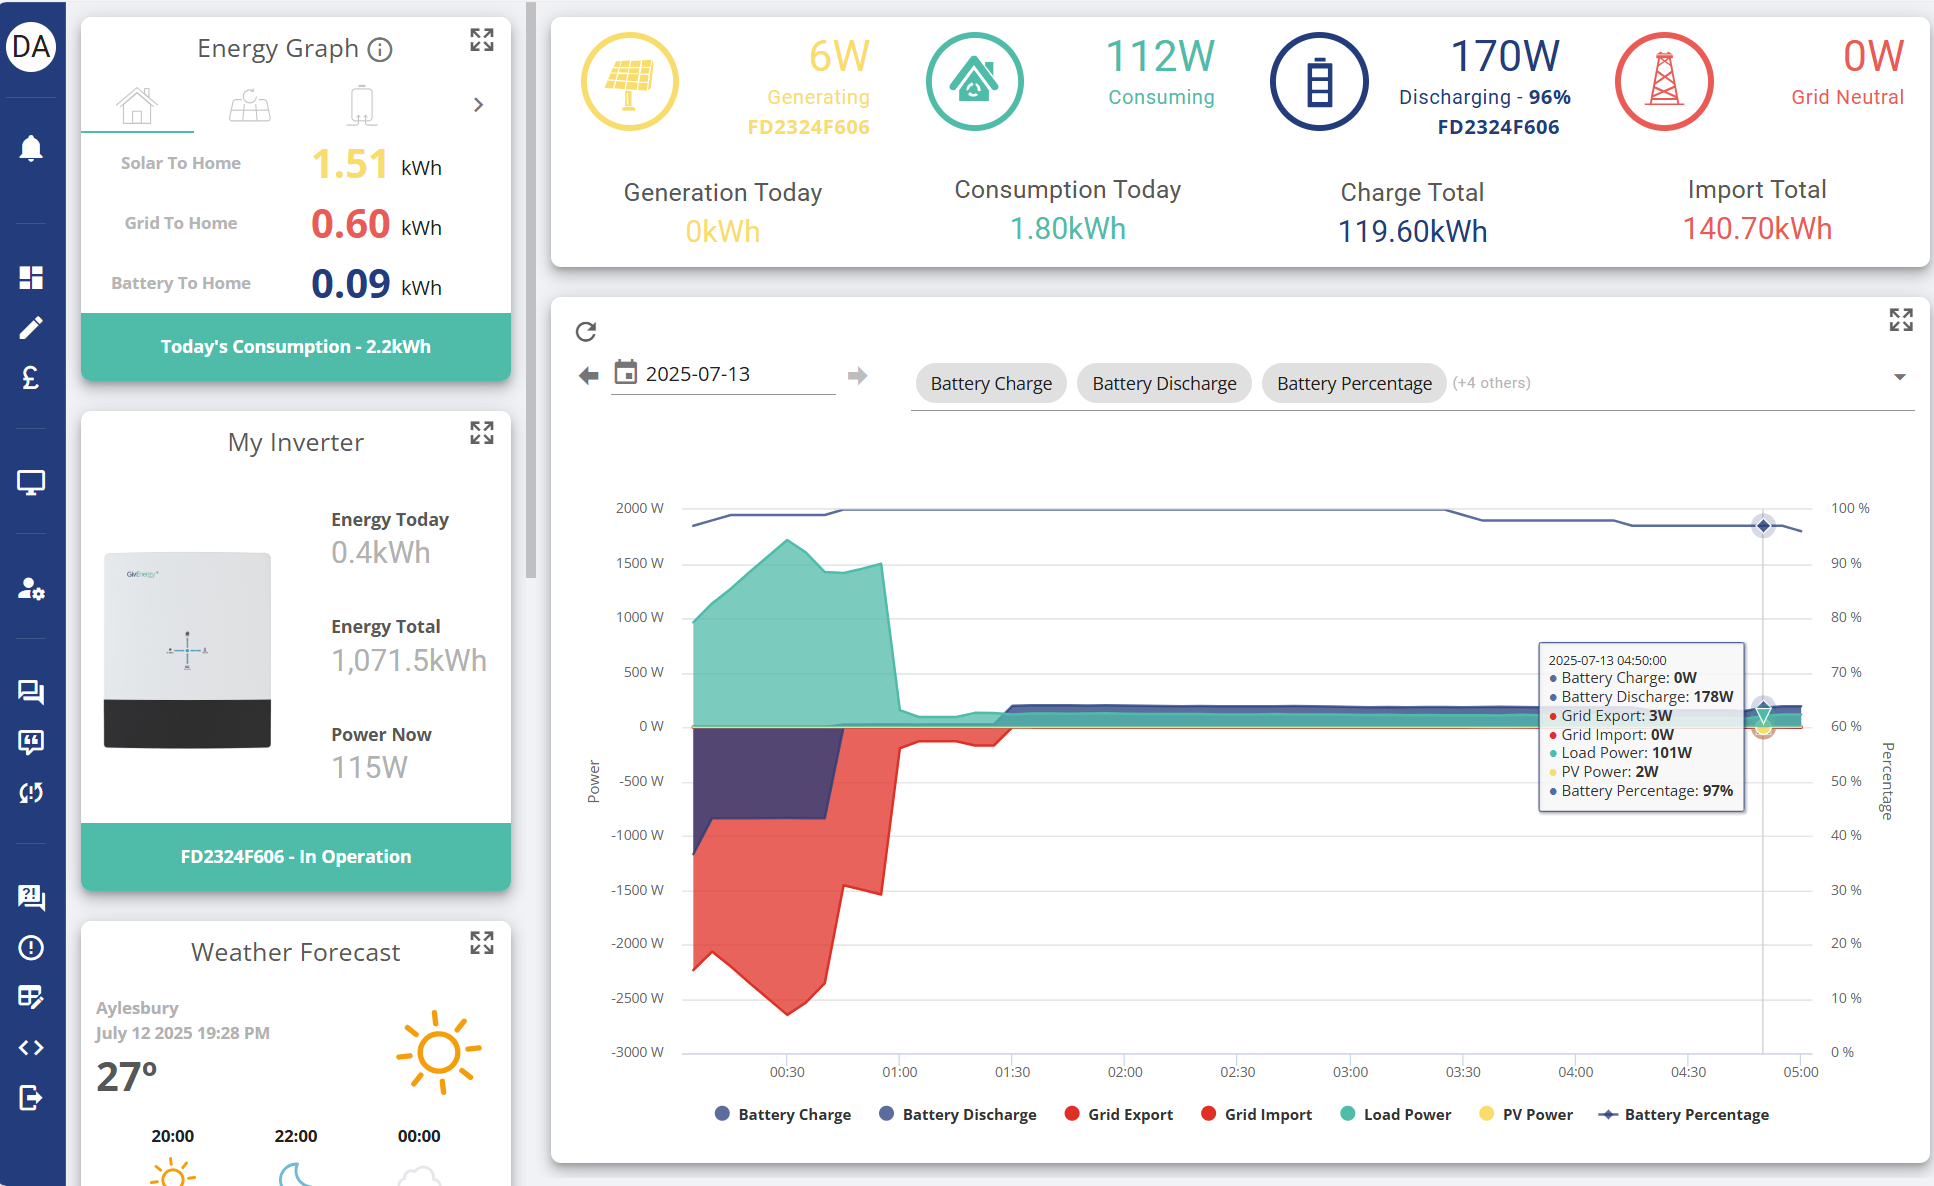Toggle Battery Charge series in chart legend
The height and width of the screenshot is (1186, 1934).
point(783,1114)
